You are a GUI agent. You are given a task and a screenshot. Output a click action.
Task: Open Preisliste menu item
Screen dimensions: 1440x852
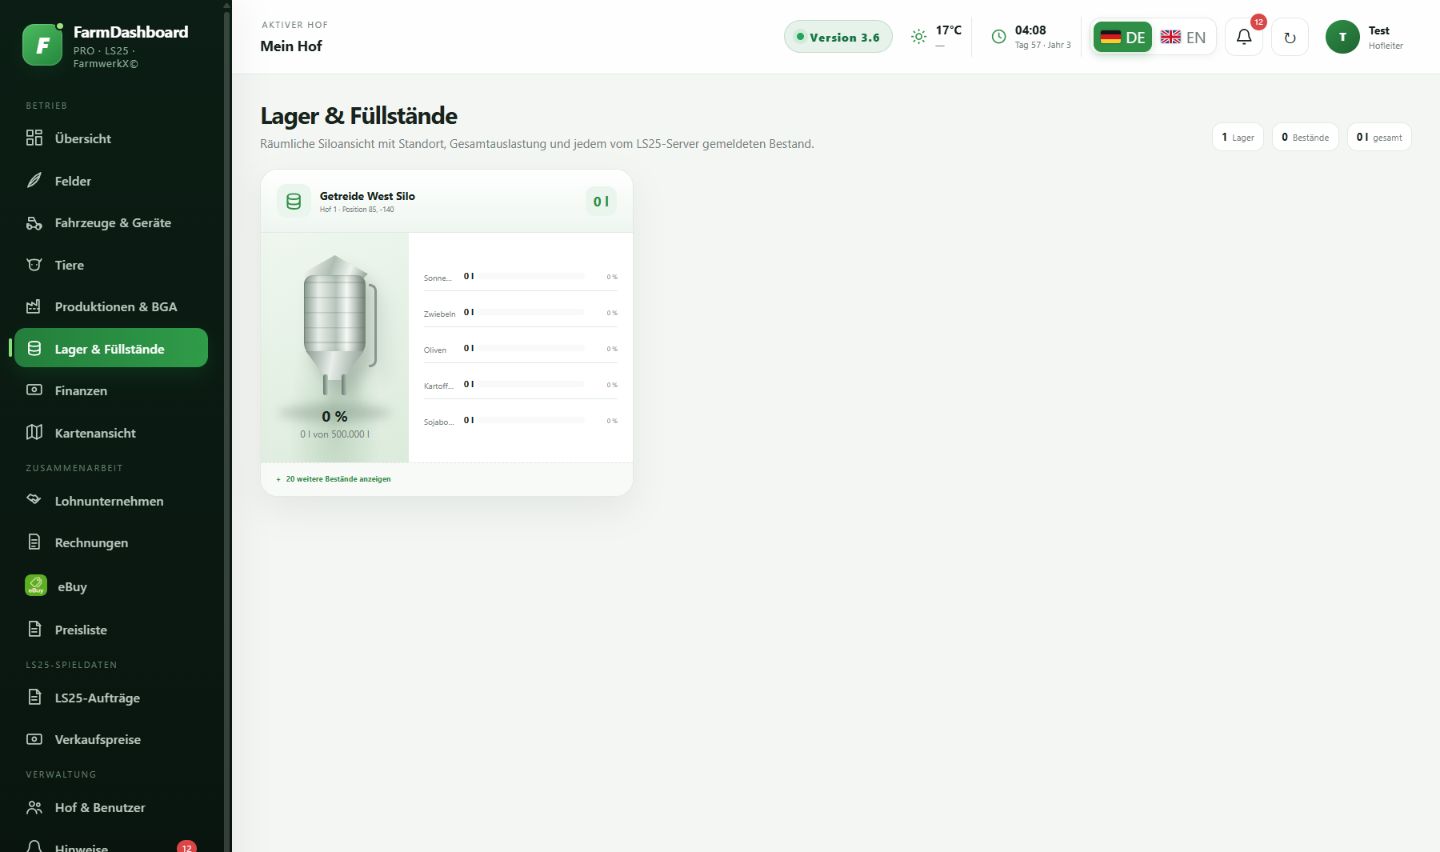tap(111, 629)
